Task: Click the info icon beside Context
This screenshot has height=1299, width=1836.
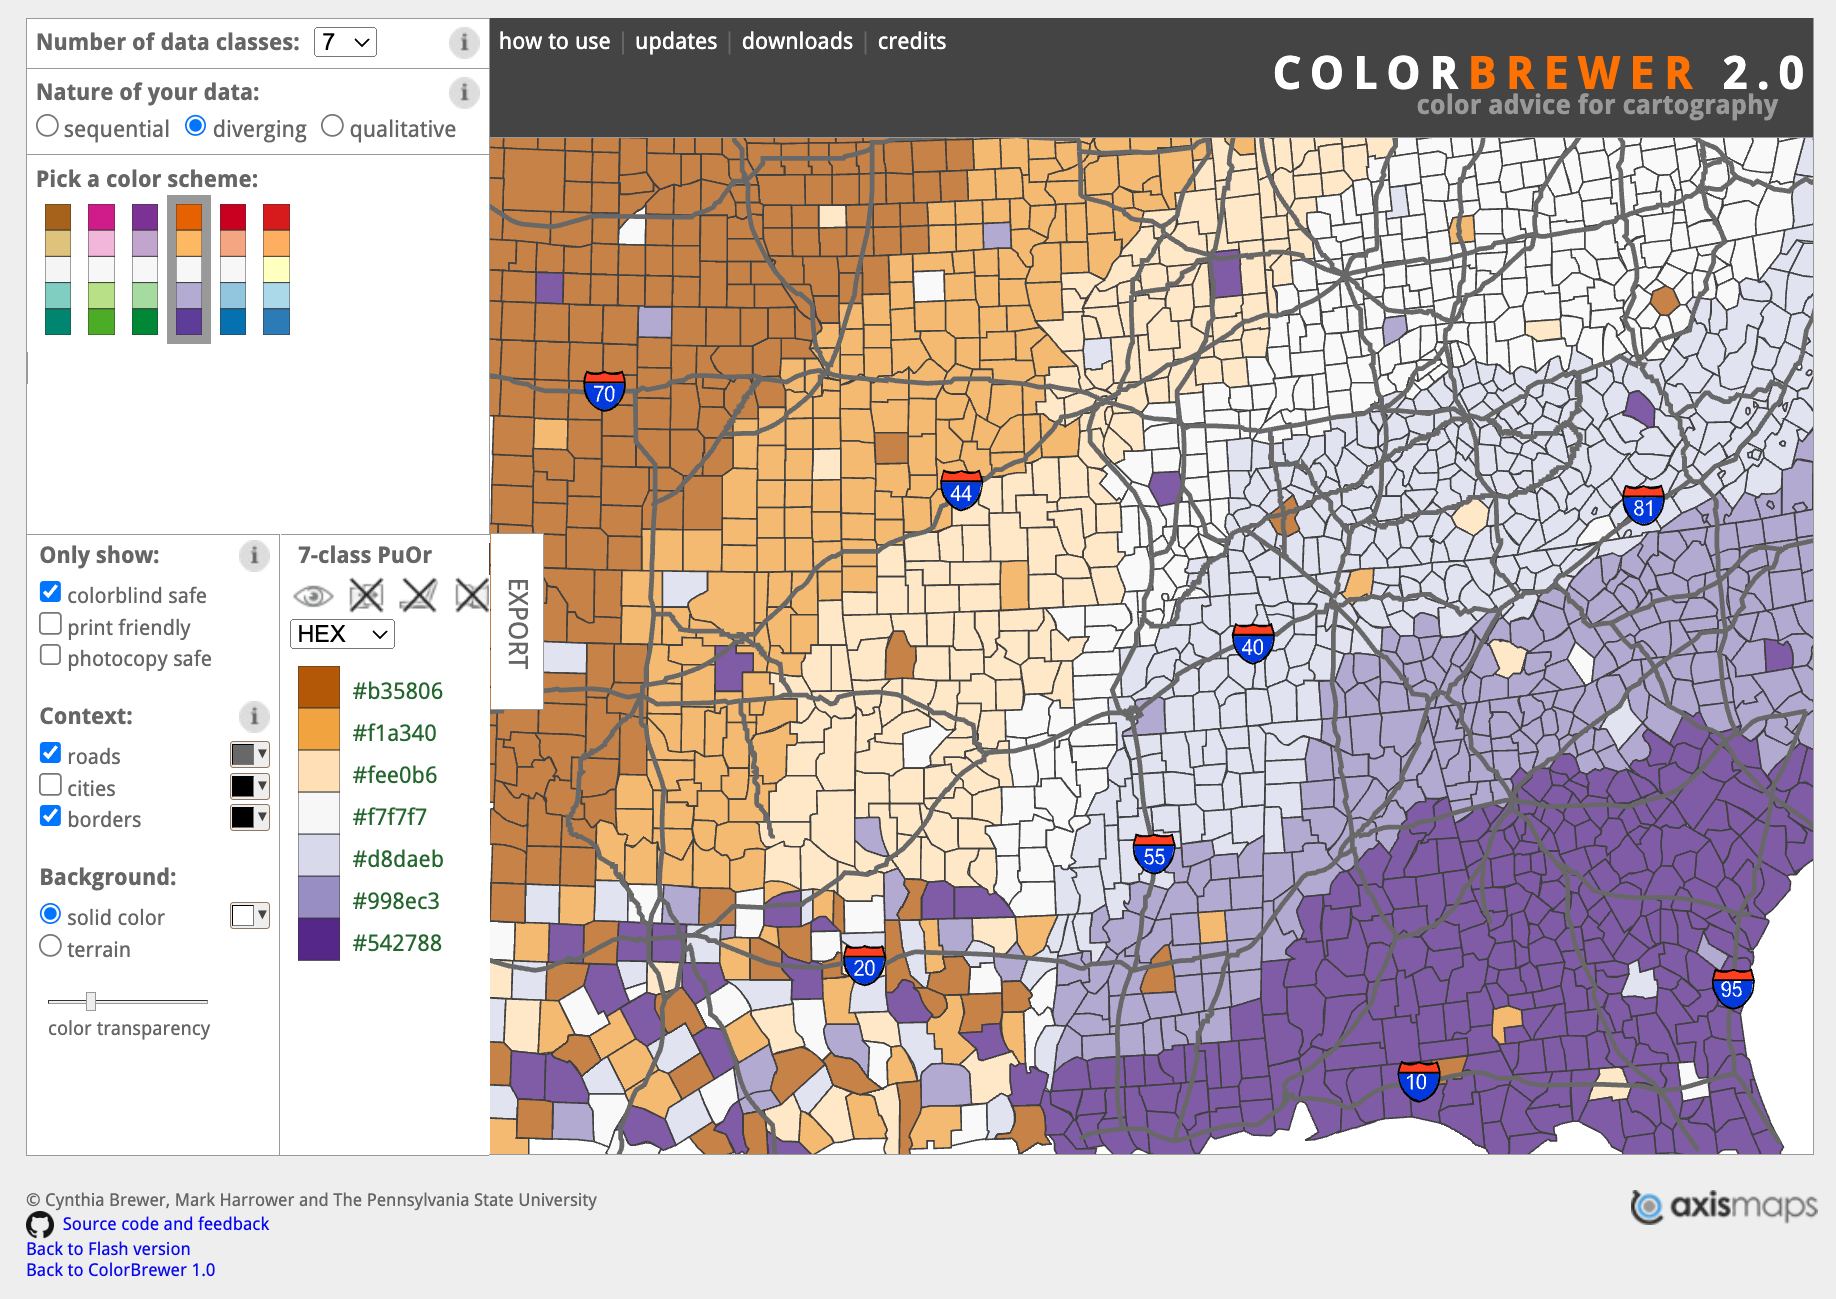Action: coord(253,717)
